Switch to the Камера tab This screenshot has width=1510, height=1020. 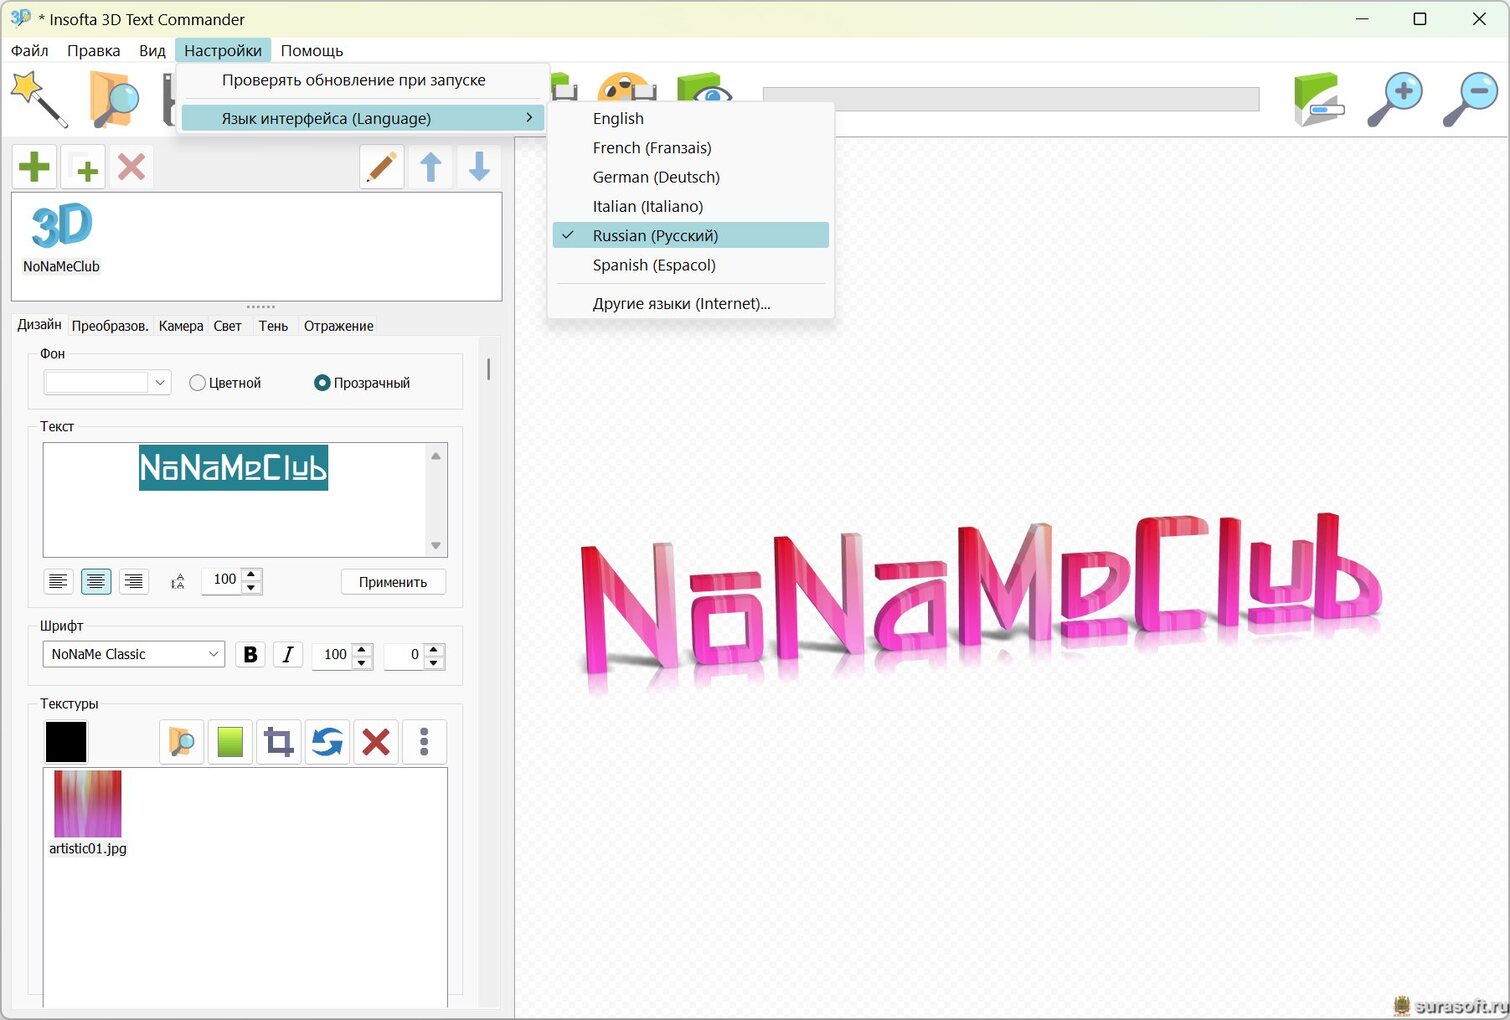(180, 326)
